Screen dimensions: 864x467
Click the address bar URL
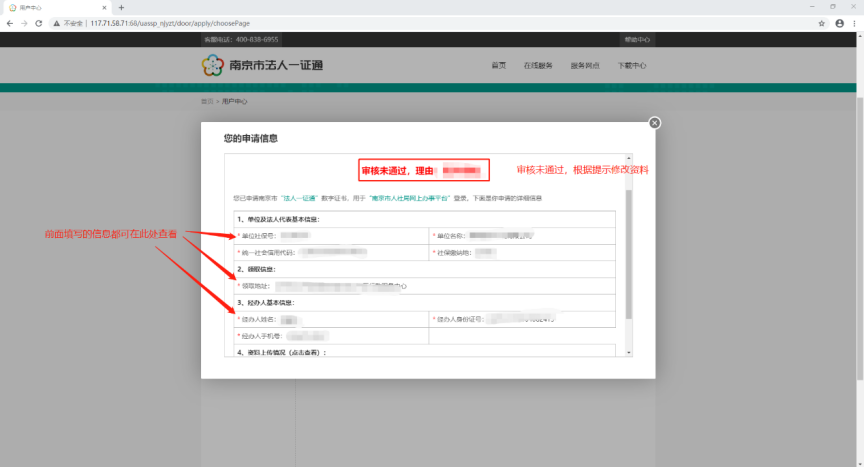point(180,22)
